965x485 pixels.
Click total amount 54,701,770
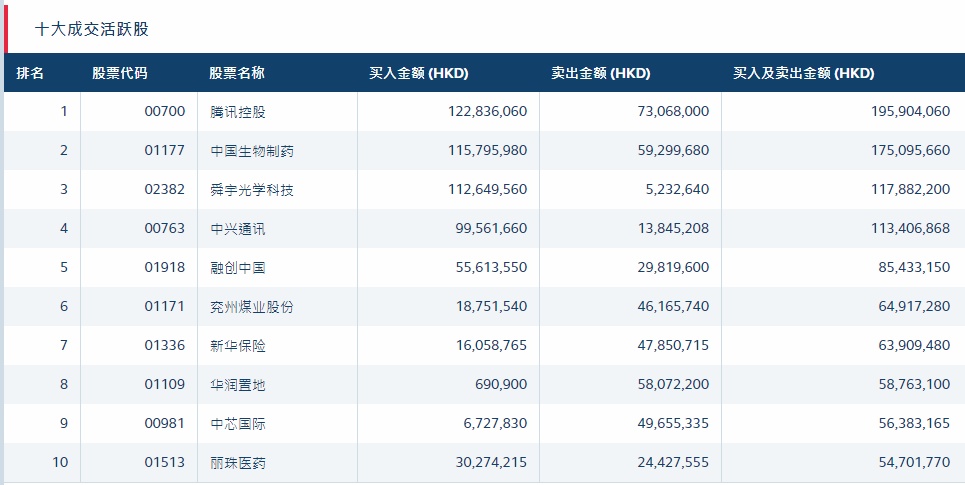click(x=915, y=462)
